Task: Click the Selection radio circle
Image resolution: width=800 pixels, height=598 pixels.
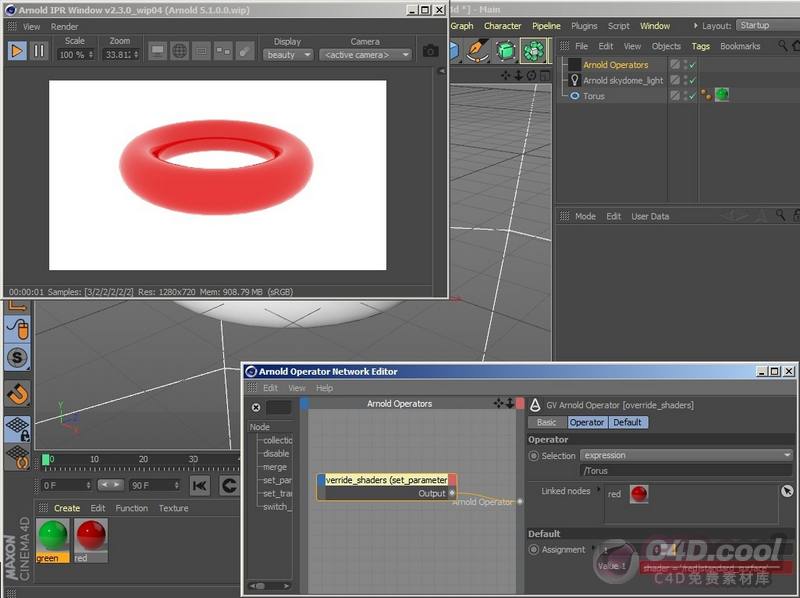Action: tap(534, 456)
